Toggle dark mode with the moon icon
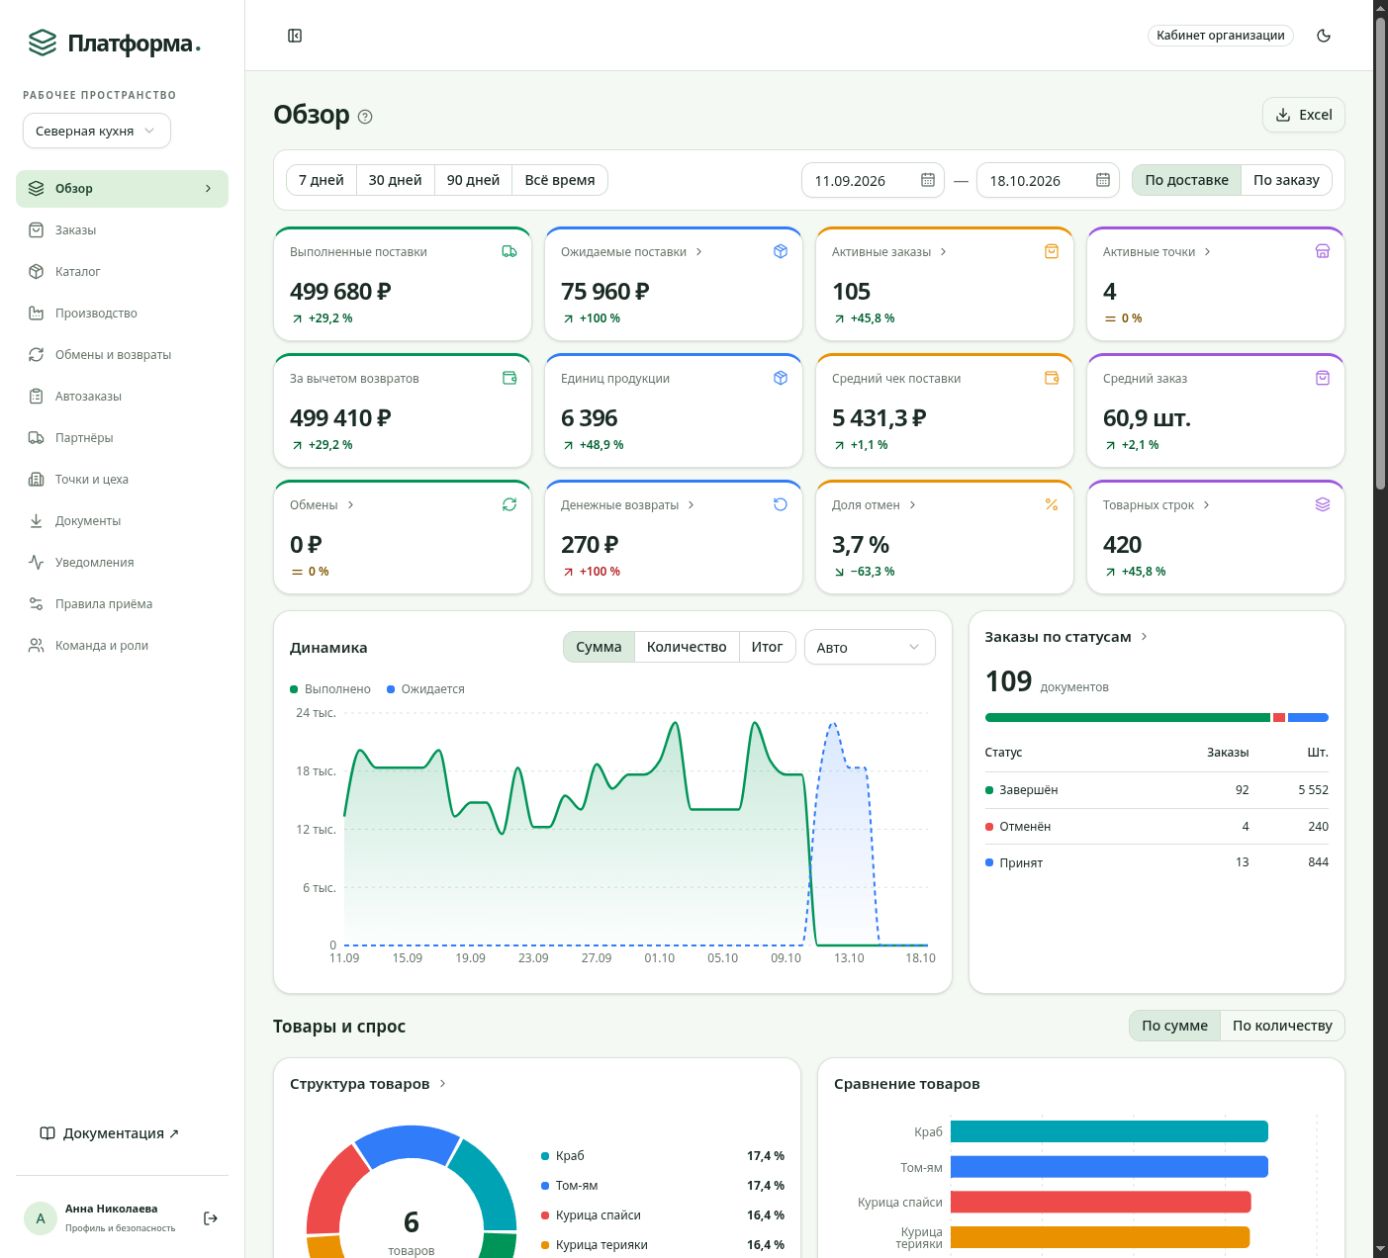 1324,36
